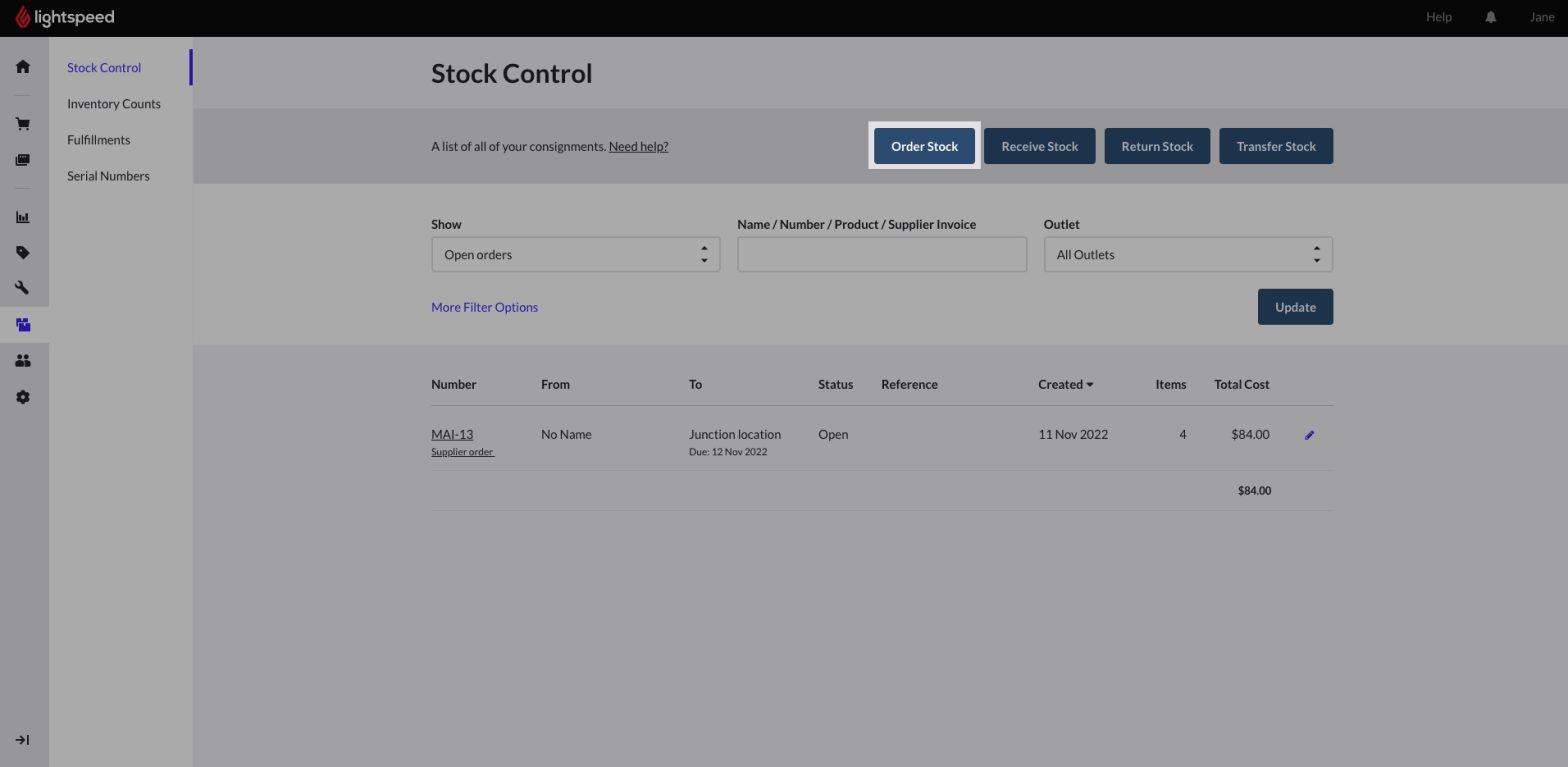Open the Home icon in sidebar
Viewport: 1568px width, 767px height.
coord(23,67)
